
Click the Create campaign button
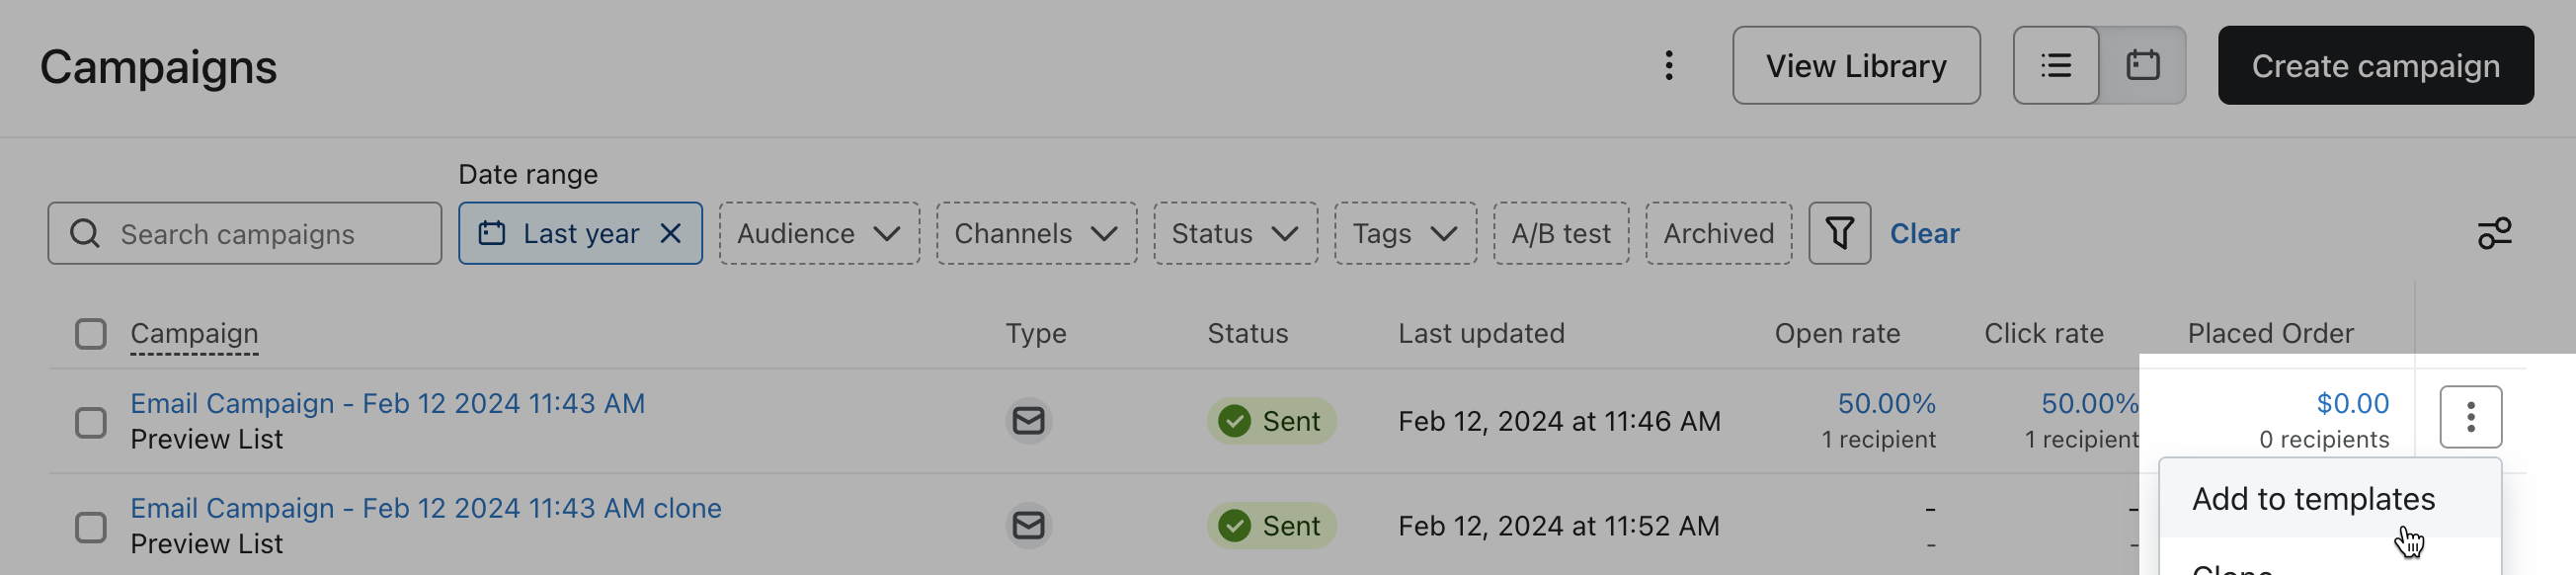point(2375,66)
